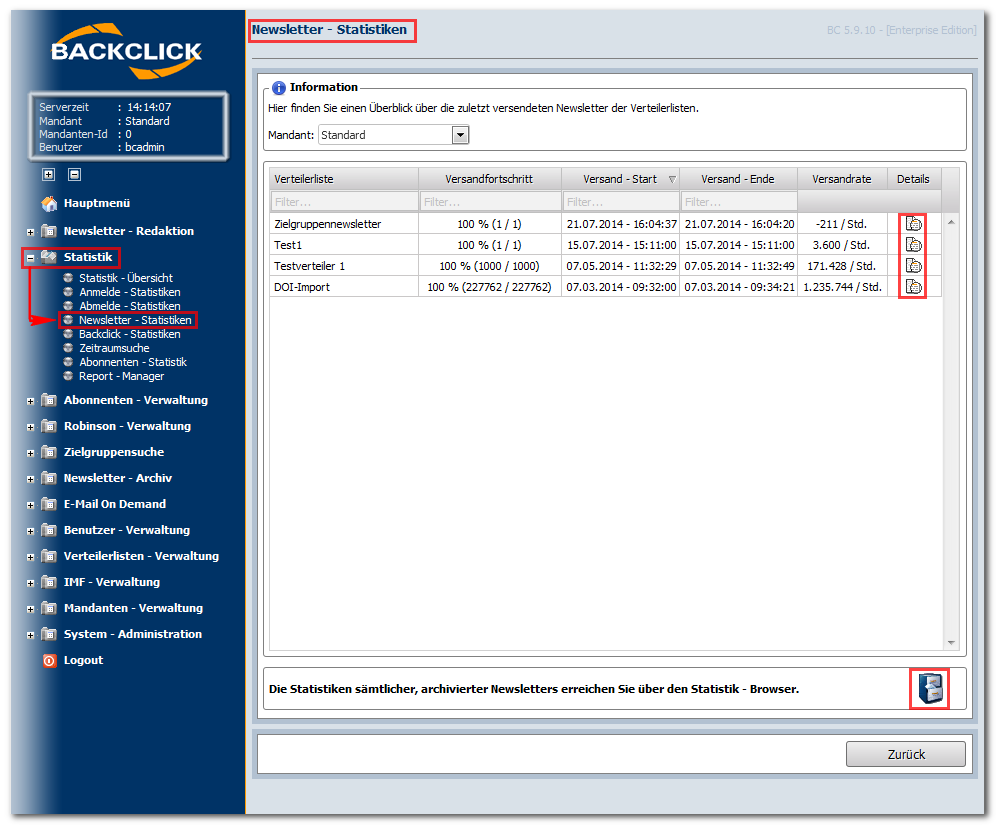
Task: Open Statistik - Übersicht menu entry
Action: pyautogui.click(x=126, y=278)
